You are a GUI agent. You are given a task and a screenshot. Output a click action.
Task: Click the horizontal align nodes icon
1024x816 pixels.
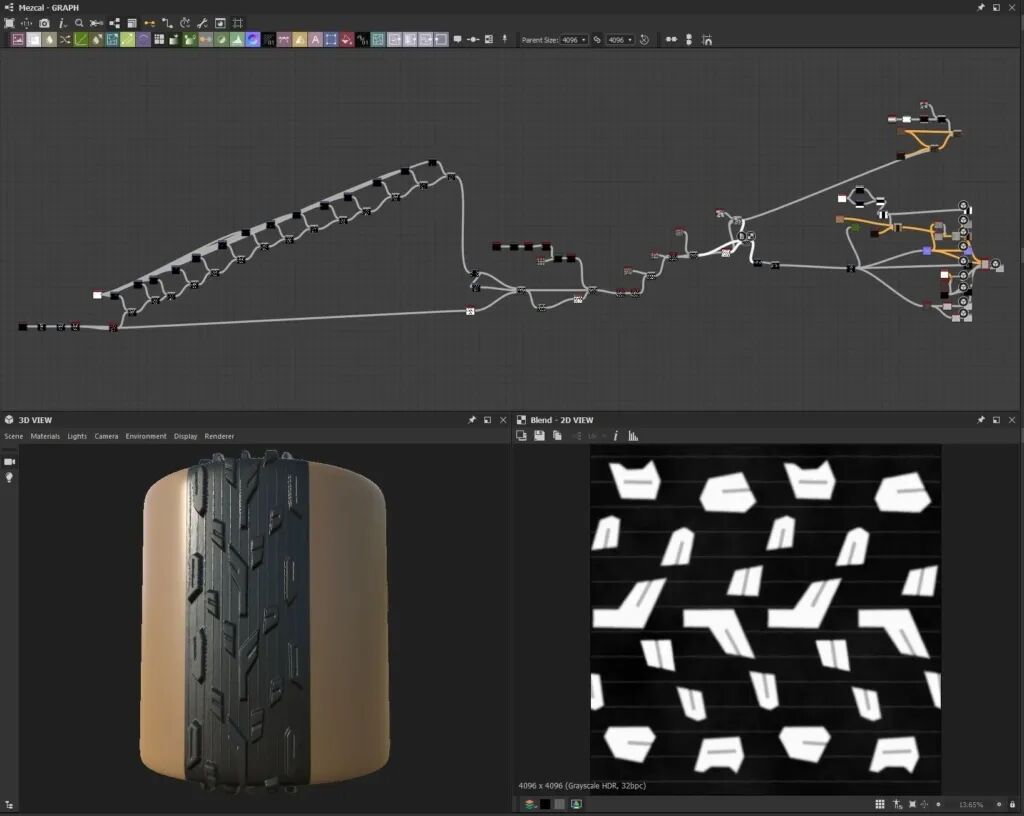[x=671, y=39]
